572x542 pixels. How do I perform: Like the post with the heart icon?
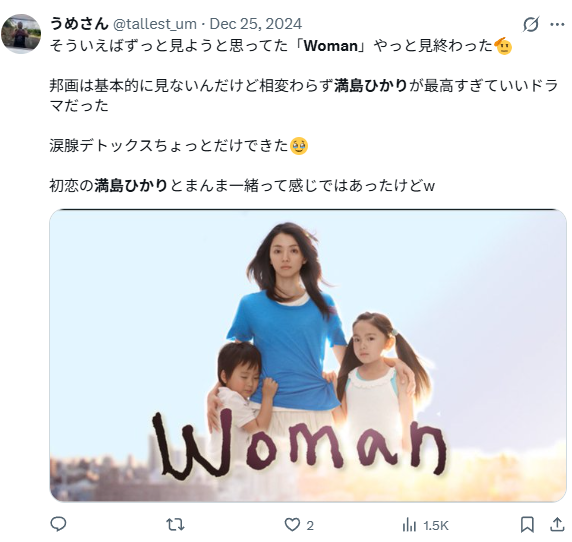tap(292, 525)
